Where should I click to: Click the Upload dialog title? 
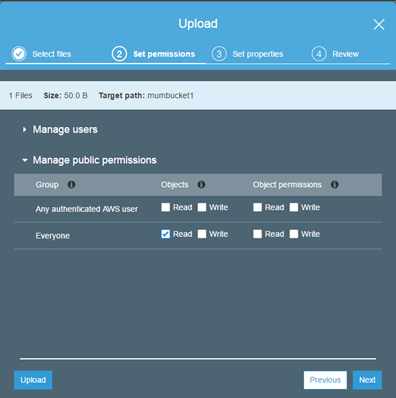click(198, 24)
